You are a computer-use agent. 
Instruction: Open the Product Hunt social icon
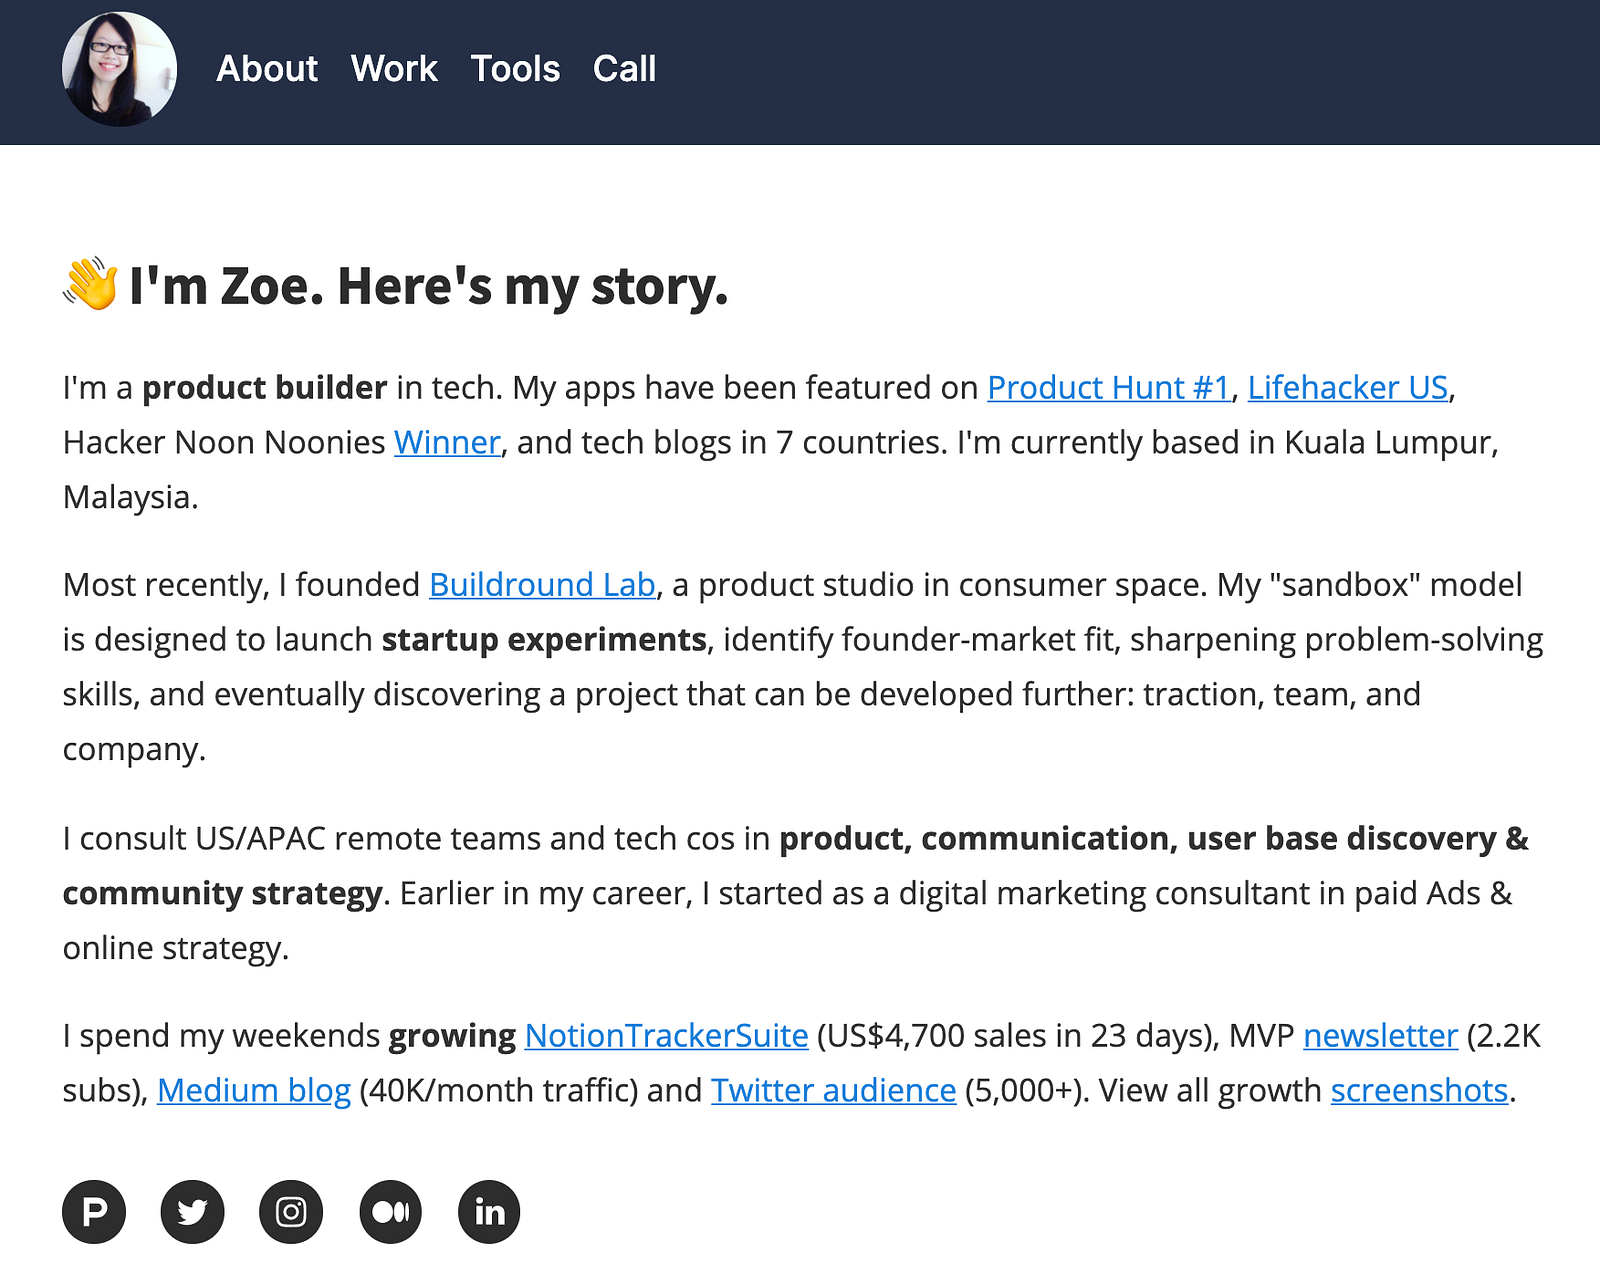click(x=94, y=1212)
